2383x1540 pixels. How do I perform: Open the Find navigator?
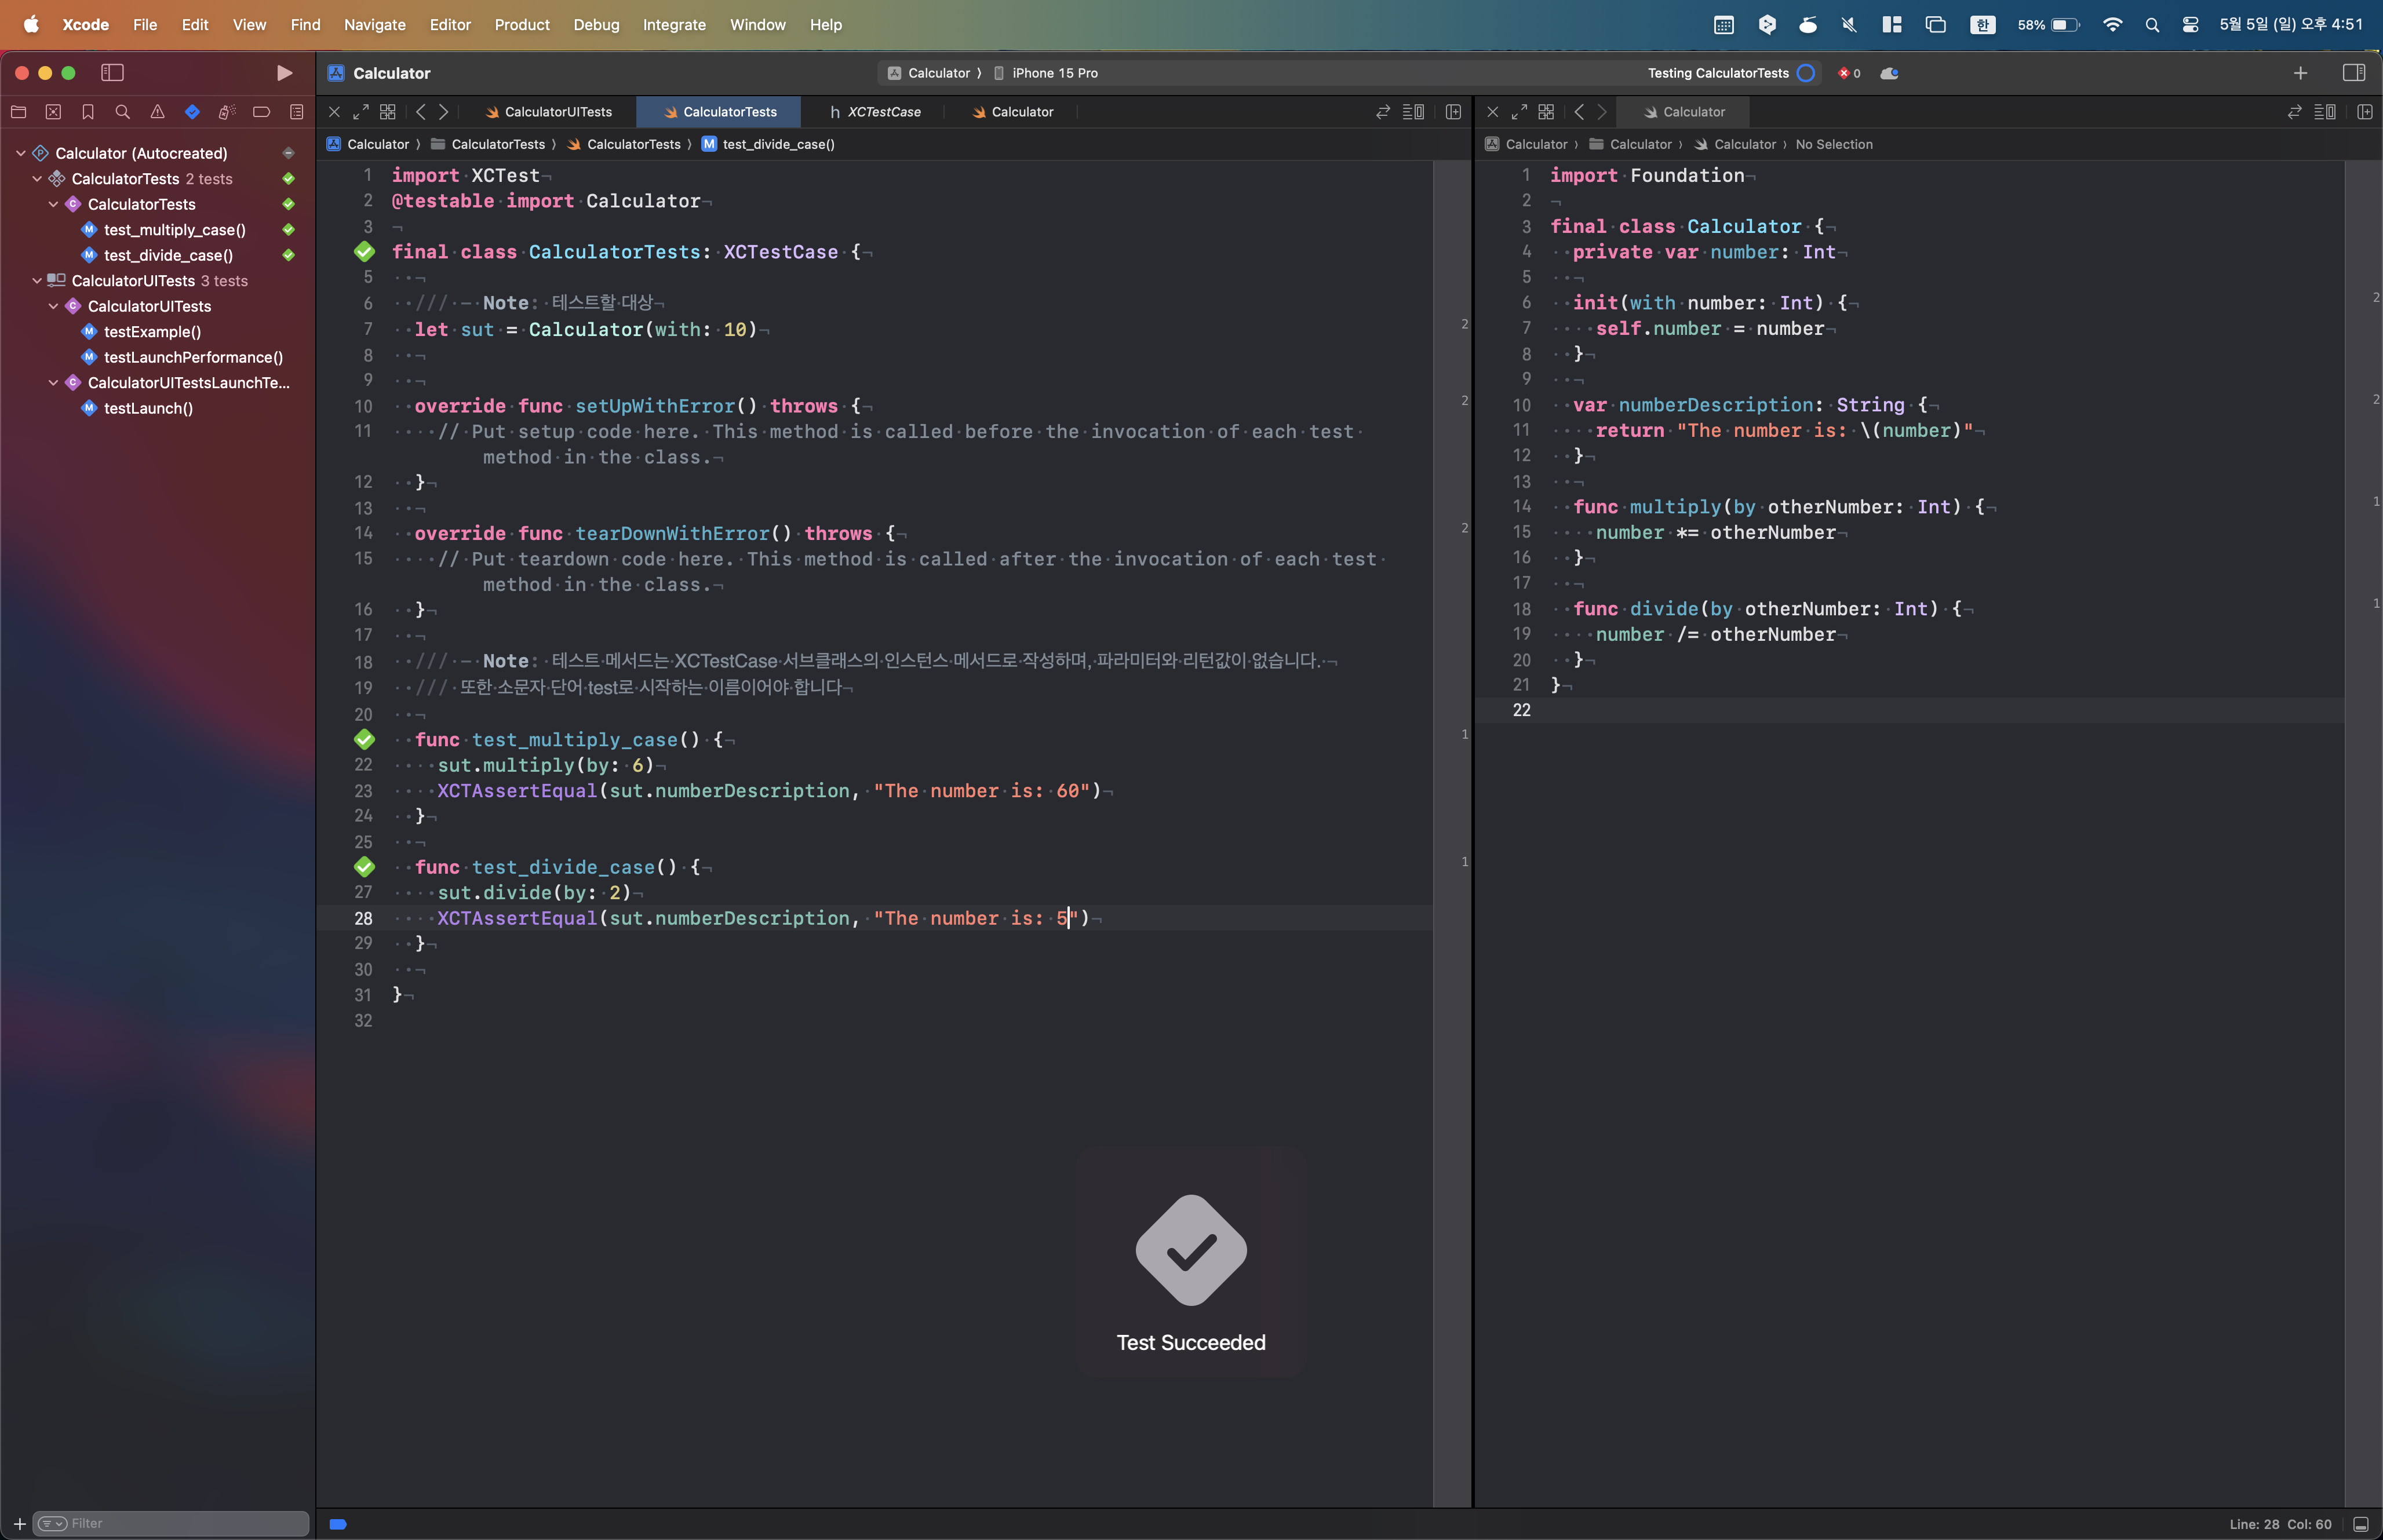point(122,112)
